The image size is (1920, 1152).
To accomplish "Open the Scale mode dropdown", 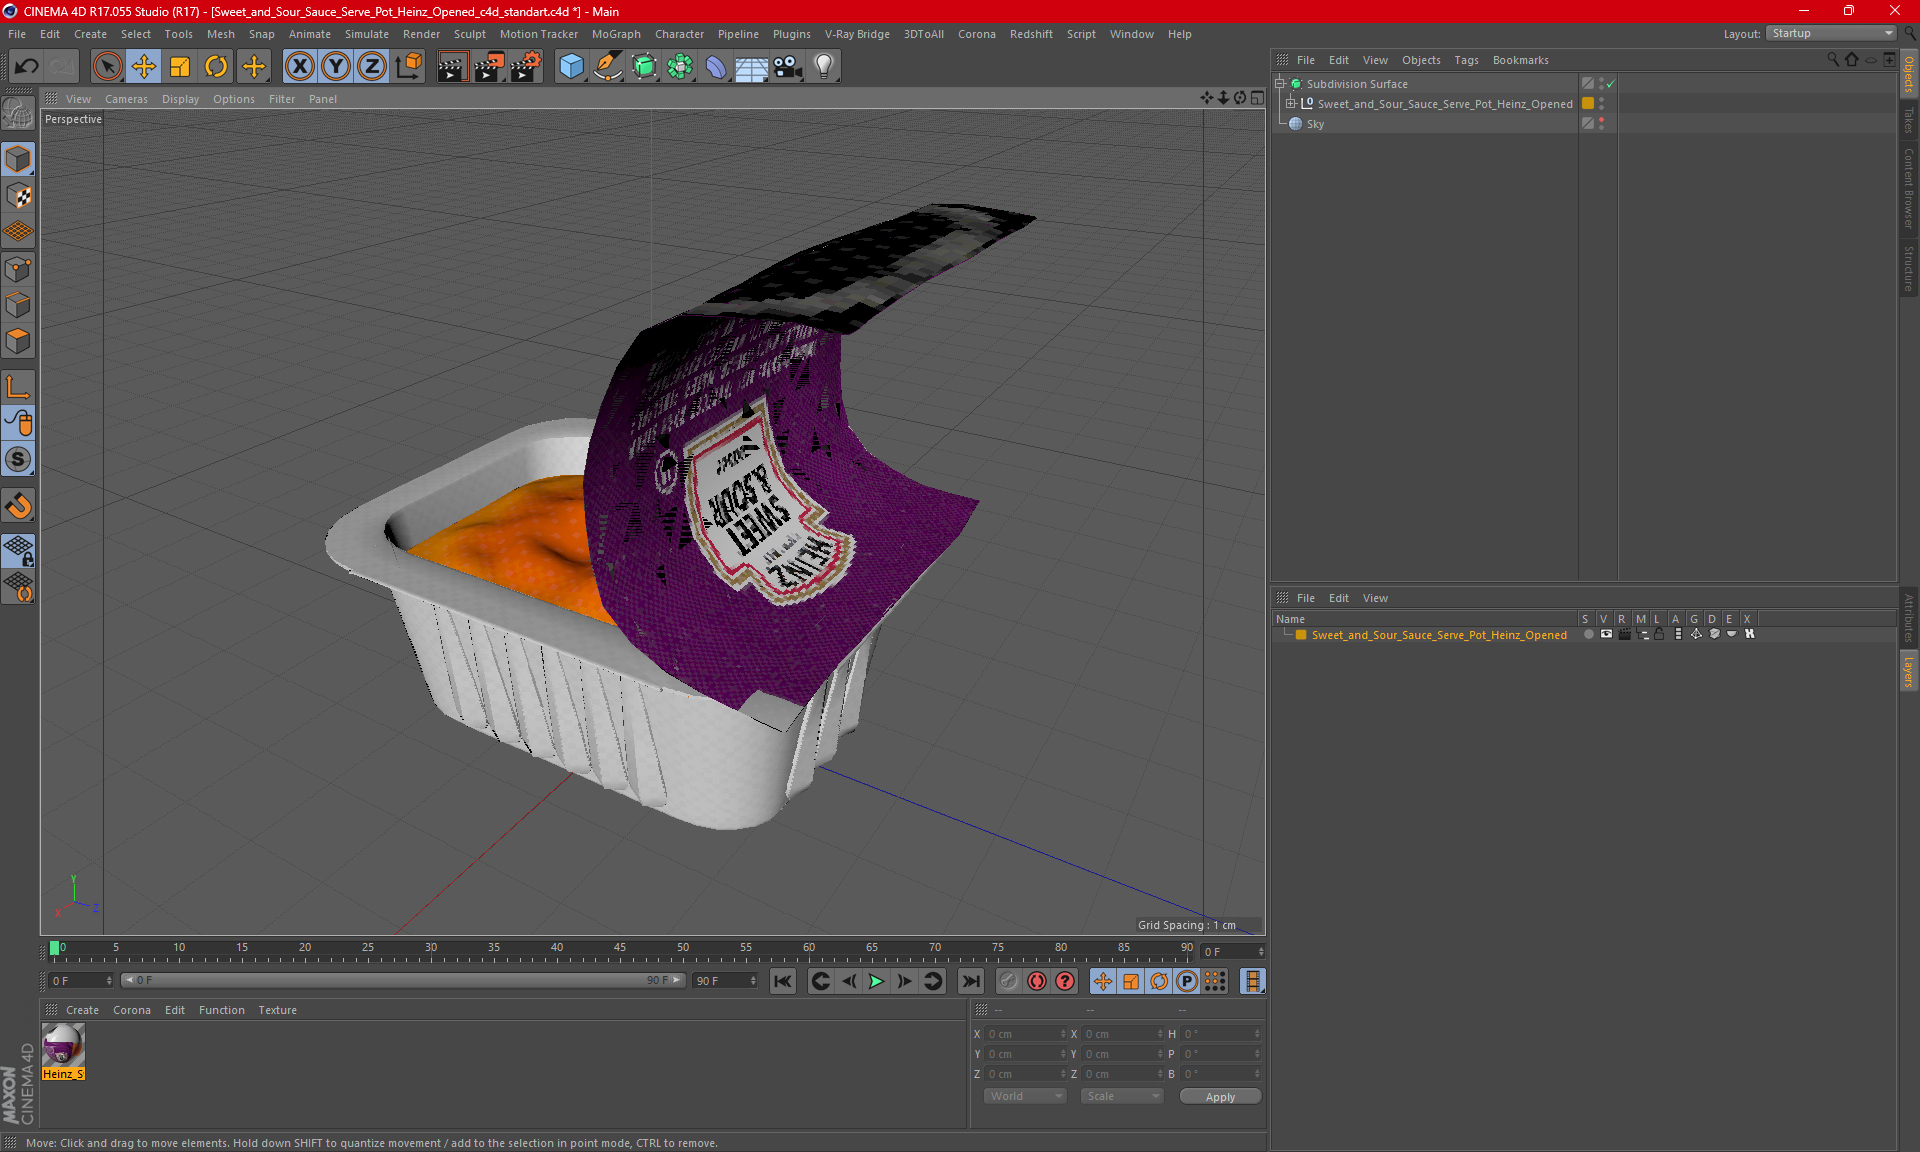I will [x=1123, y=1096].
